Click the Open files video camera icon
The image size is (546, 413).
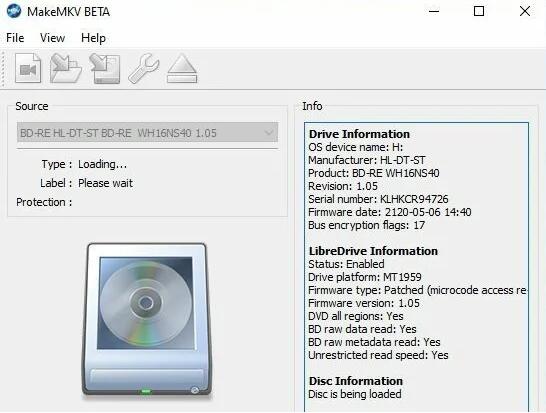[28, 68]
